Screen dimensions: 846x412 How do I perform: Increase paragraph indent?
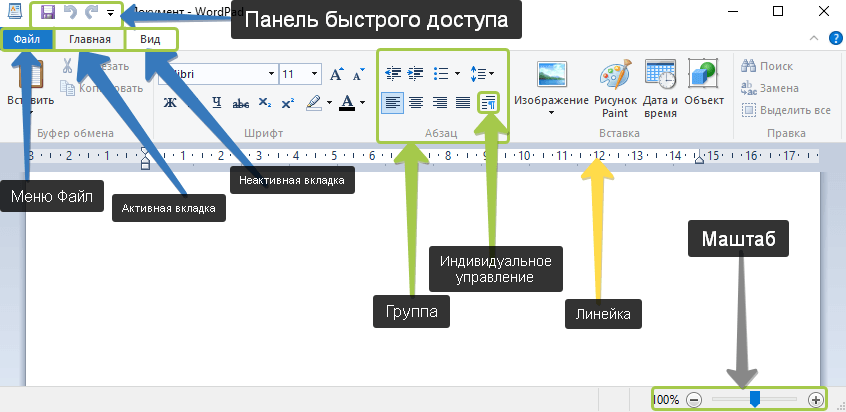click(x=415, y=73)
